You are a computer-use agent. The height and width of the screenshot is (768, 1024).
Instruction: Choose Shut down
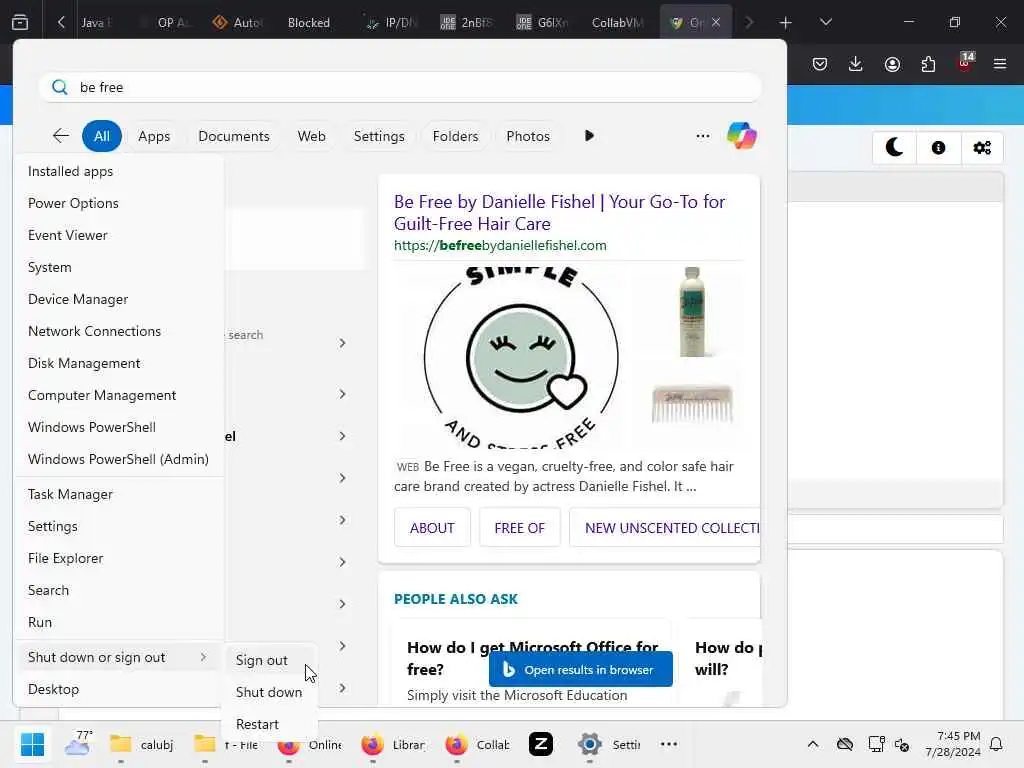(269, 692)
